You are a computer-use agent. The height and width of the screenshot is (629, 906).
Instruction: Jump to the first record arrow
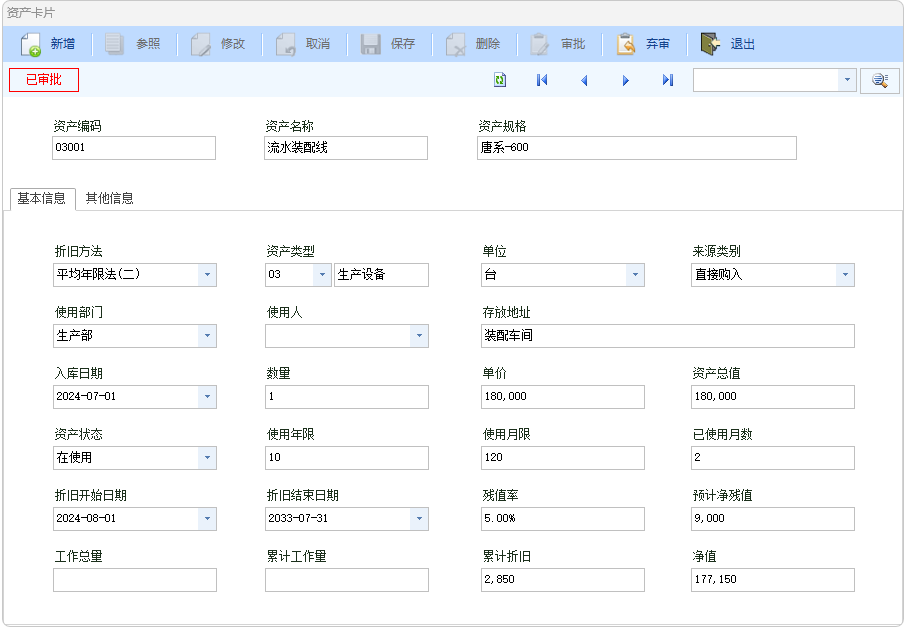click(542, 80)
